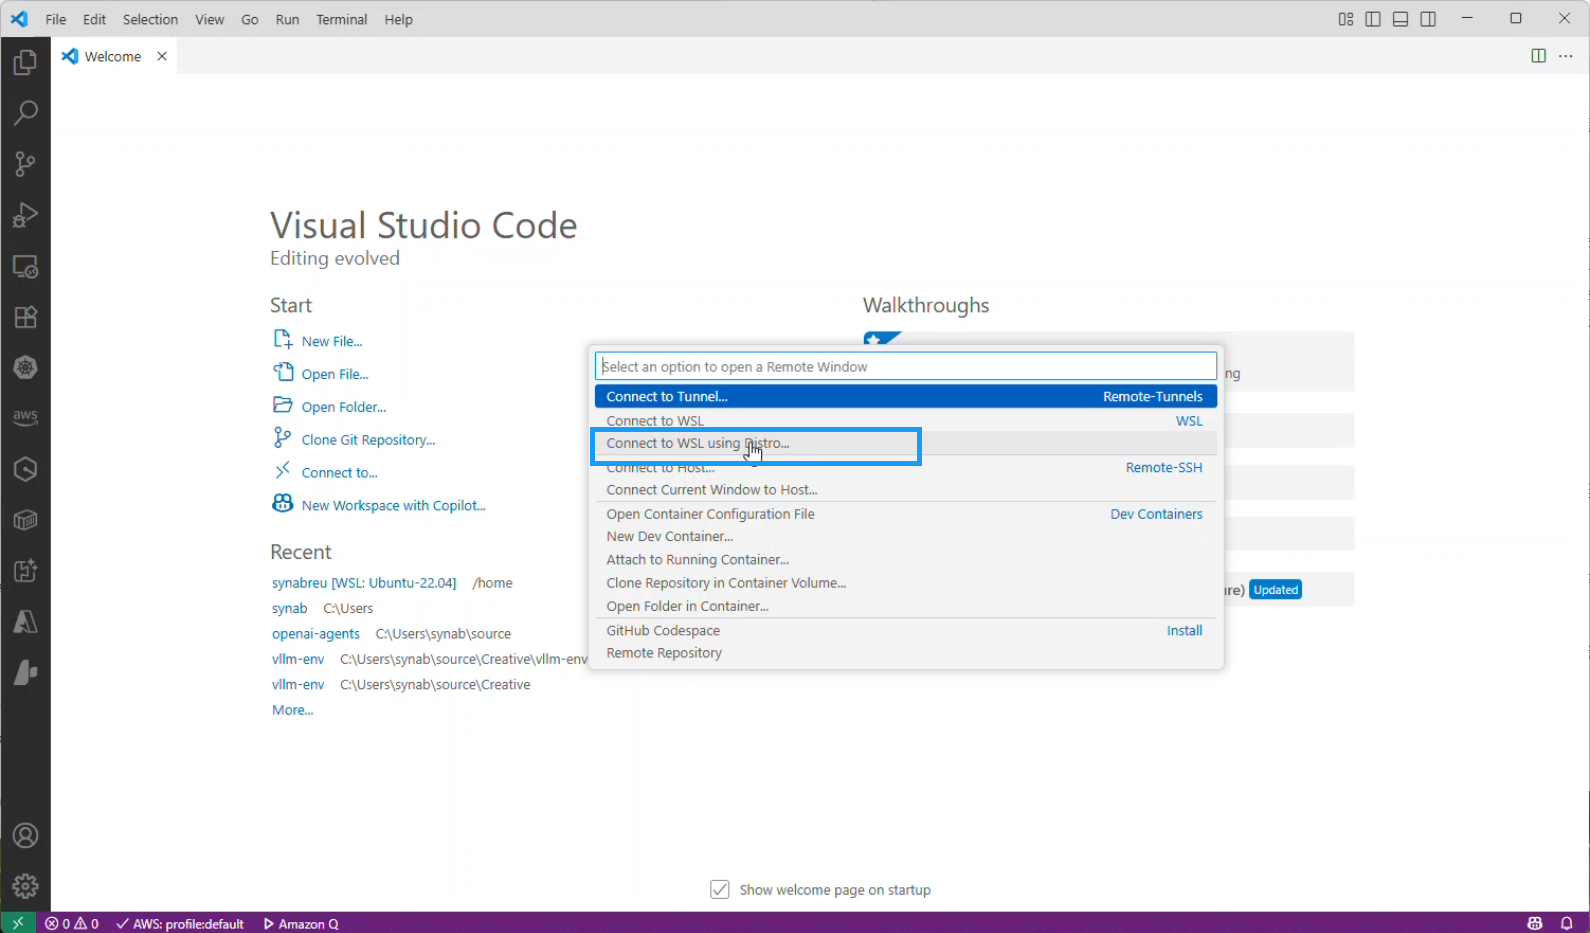Viewport: 1590px width, 933px height.
Task: Open the Terminal menu
Action: pyautogui.click(x=342, y=19)
